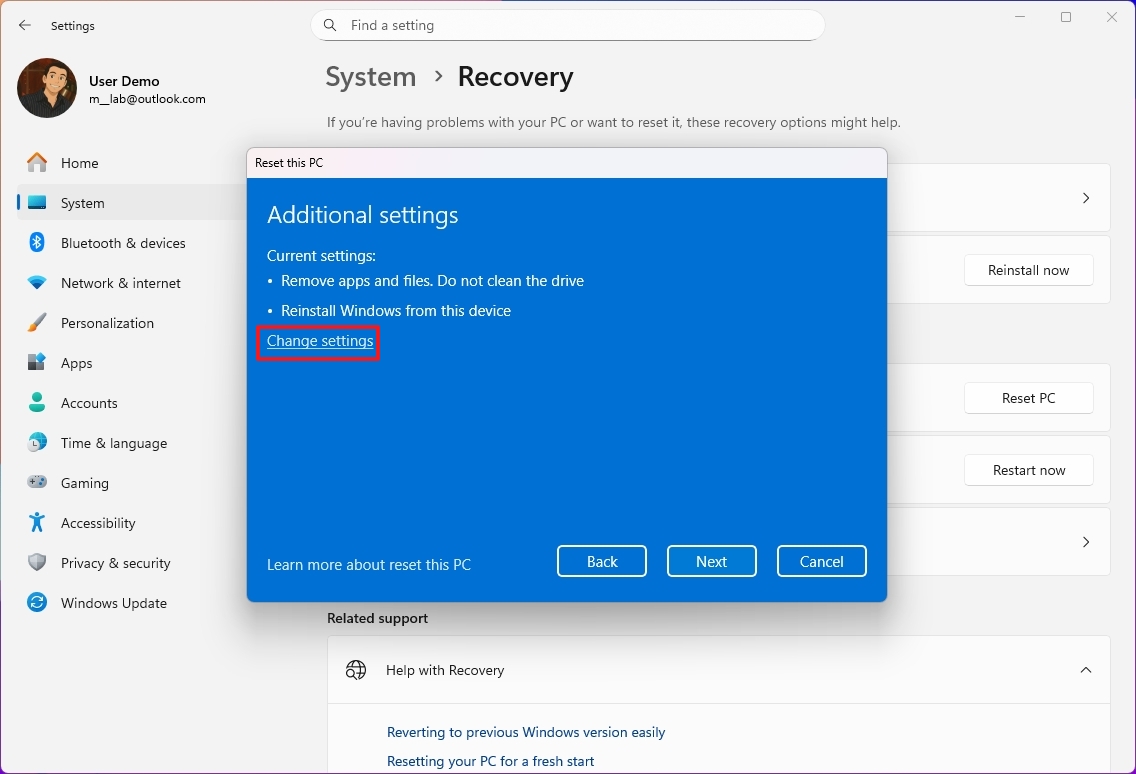Click the Windows Update sync icon
This screenshot has width=1136, height=774.
pos(37,603)
